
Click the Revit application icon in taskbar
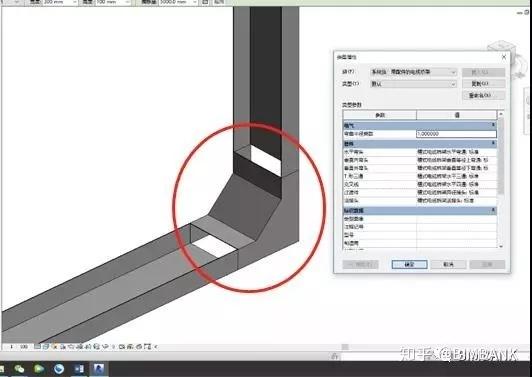click(99, 369)
